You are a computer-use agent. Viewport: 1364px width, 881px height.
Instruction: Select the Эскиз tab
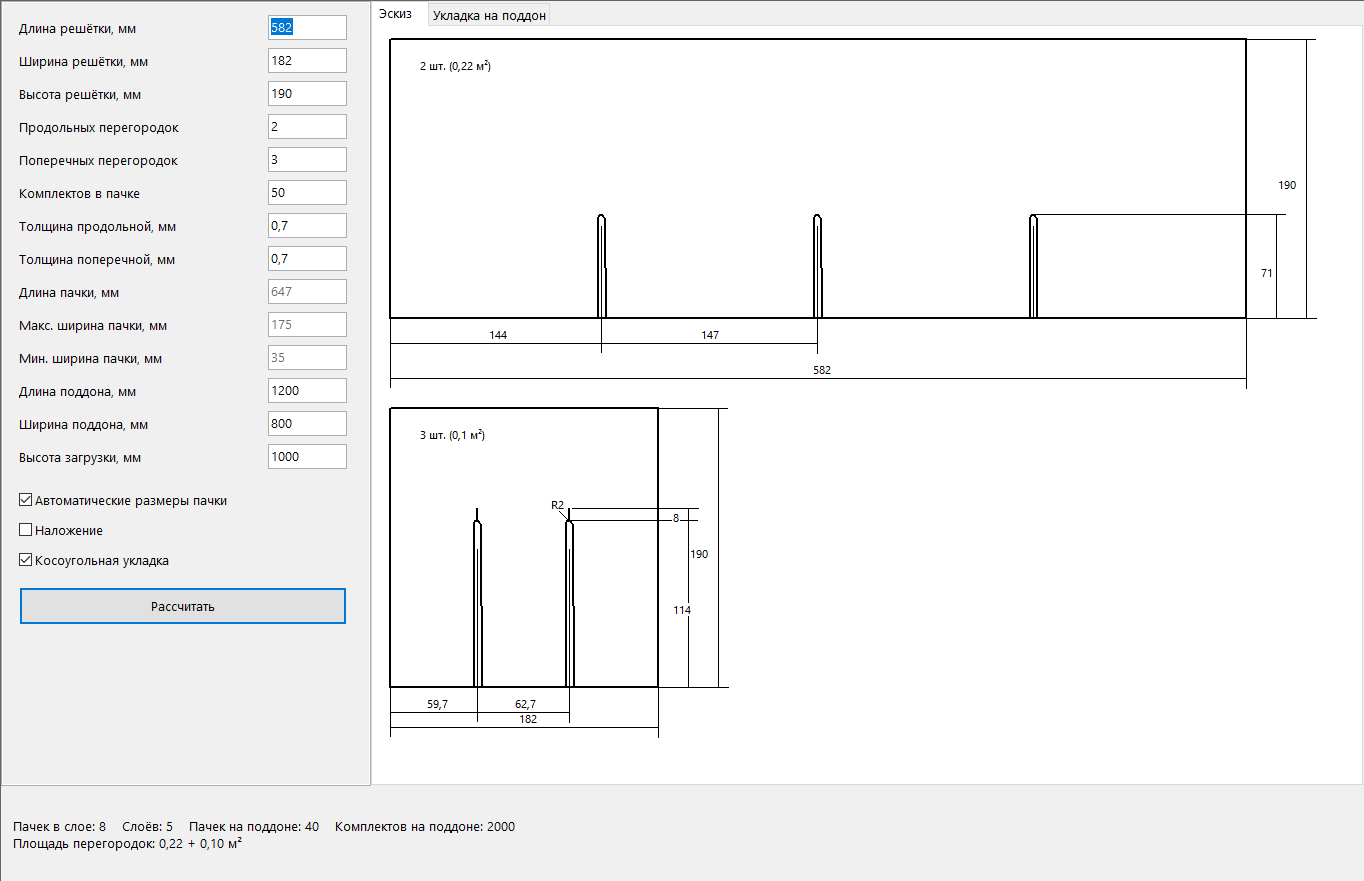click(x=395, y=14)
